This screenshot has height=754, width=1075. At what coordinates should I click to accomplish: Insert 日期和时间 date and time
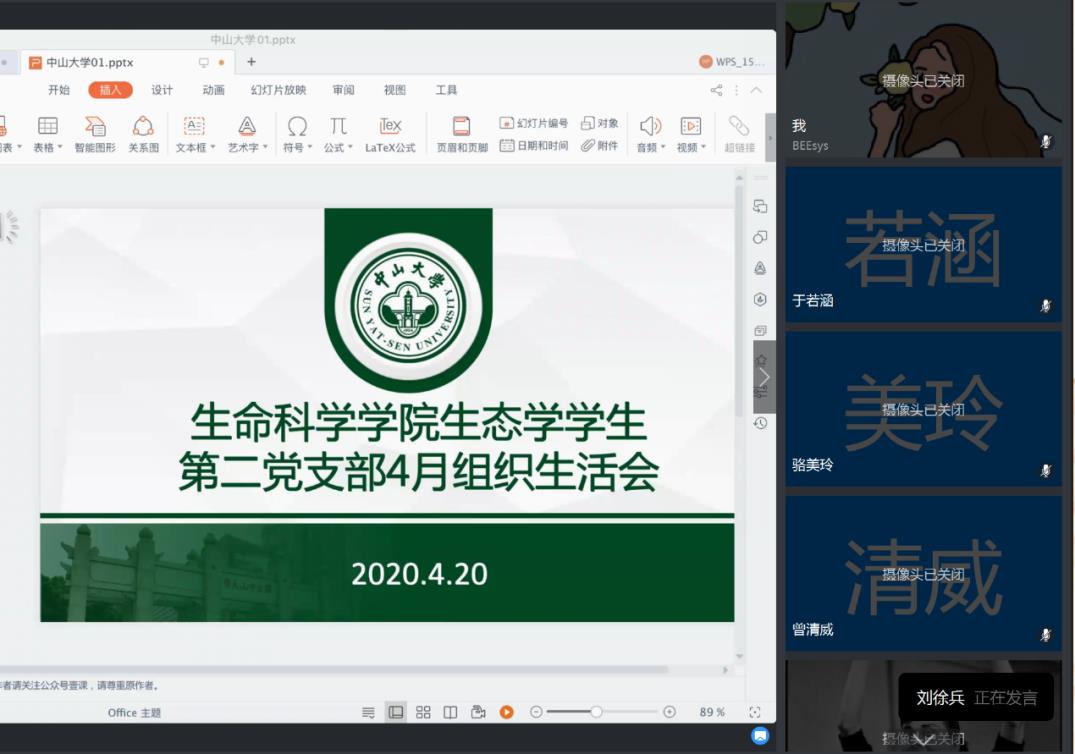pos(534,146)
